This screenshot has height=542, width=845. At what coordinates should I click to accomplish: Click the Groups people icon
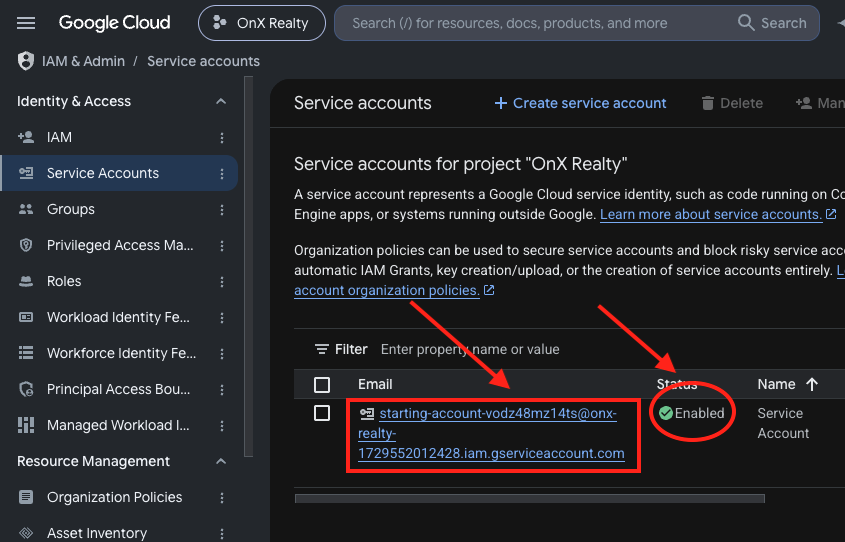coord(26,209)
